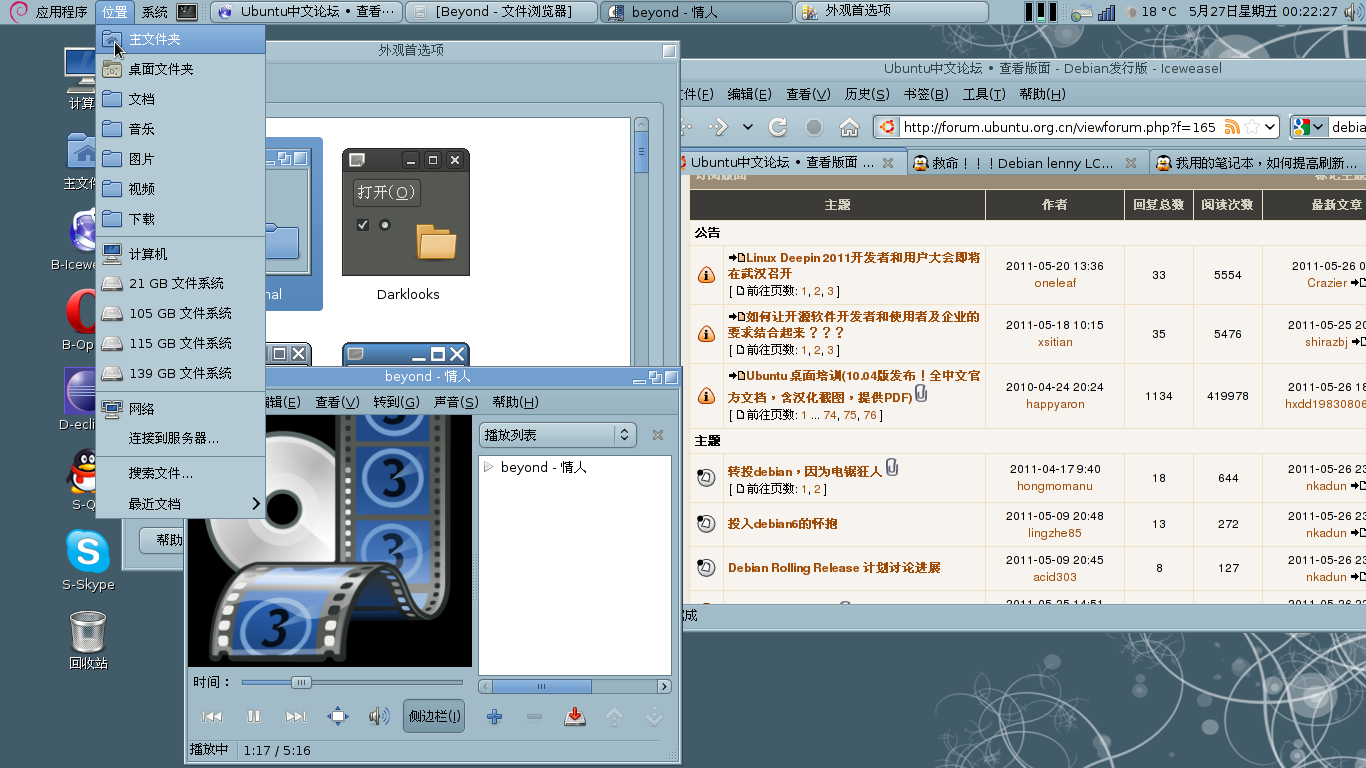Image resolution: width=1366 pixels, height=768 pixels.
Task: Click the 18 °C weather applet
Action: [1152, 12]
